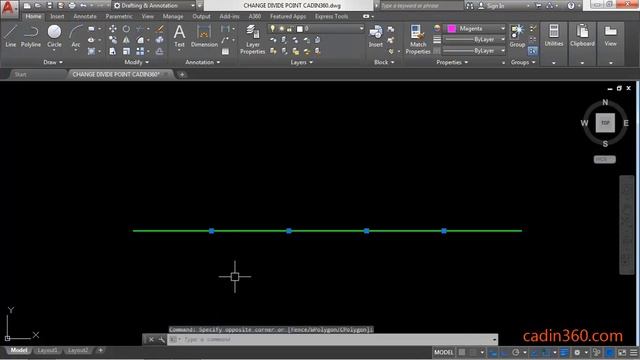The image size is (640, 360).
Task: Open the layer selection dropdown
Action: click(x=361, y=29)
